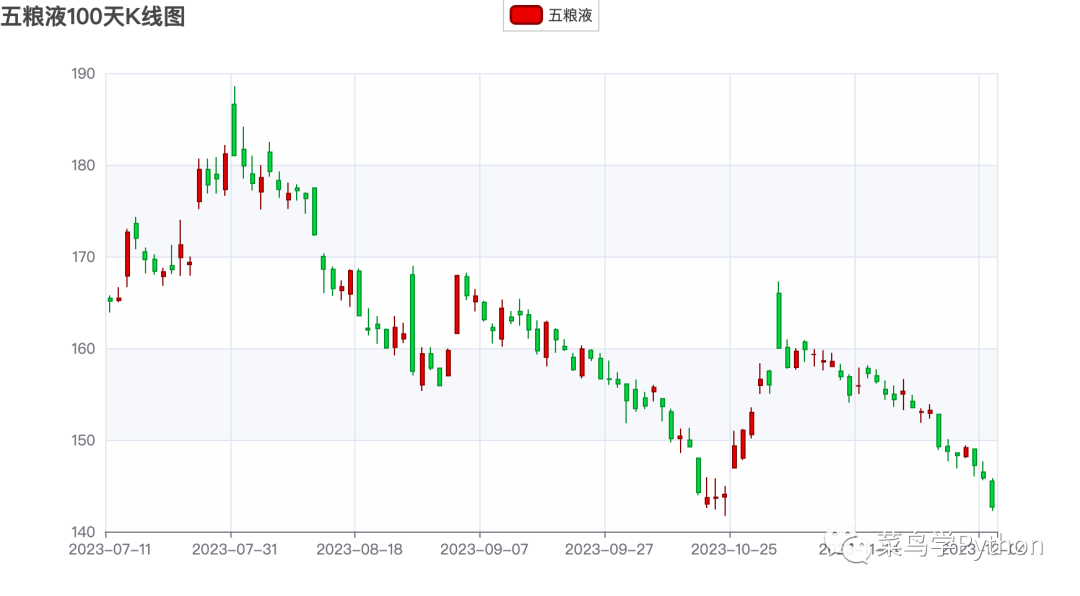
Task: Click the 2023-07-11 date label
Action: (110, 550)
